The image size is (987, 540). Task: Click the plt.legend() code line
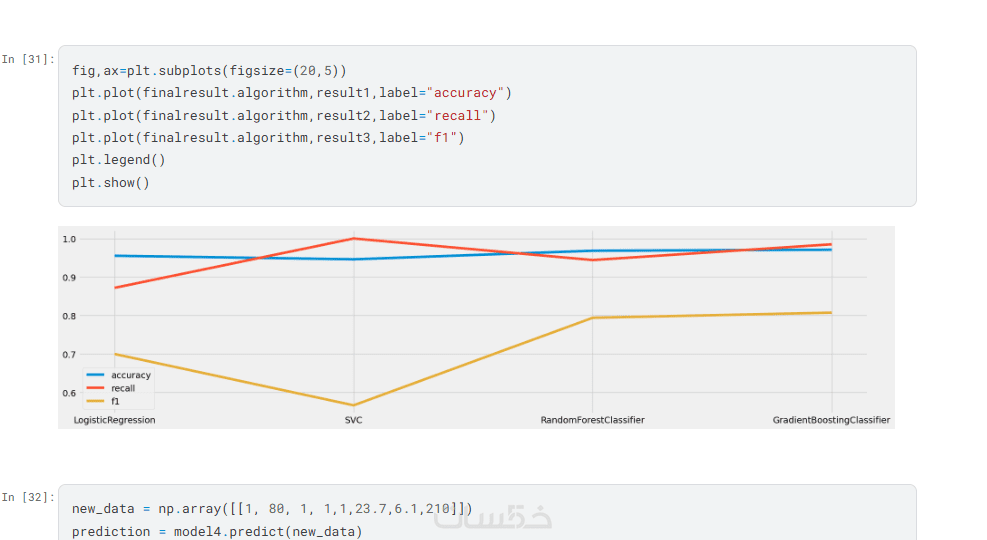118,160
